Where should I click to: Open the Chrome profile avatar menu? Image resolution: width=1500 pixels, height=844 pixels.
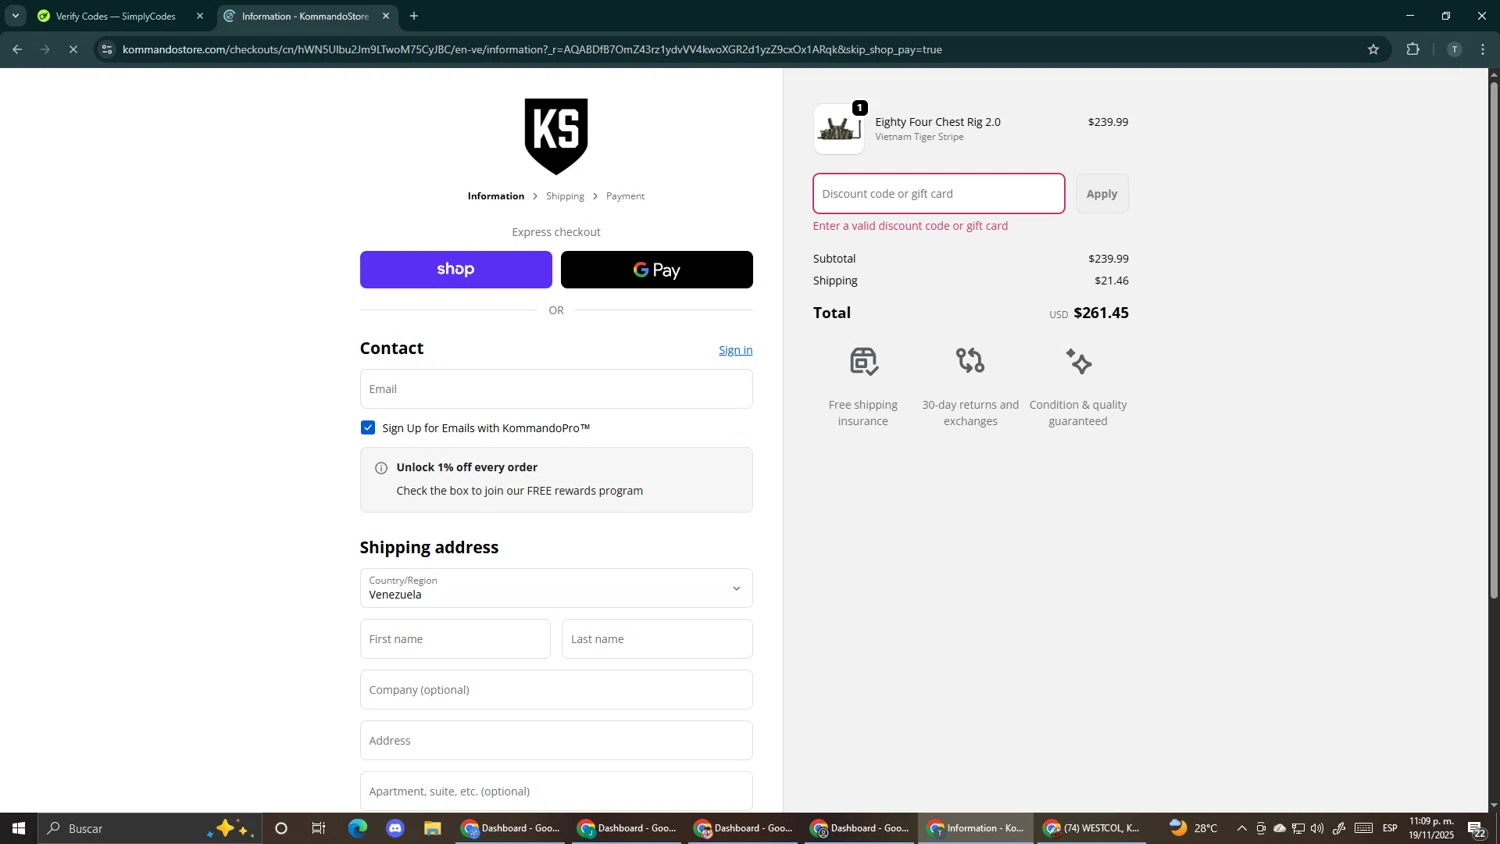pyautogui.click(x=1454, y=49)
